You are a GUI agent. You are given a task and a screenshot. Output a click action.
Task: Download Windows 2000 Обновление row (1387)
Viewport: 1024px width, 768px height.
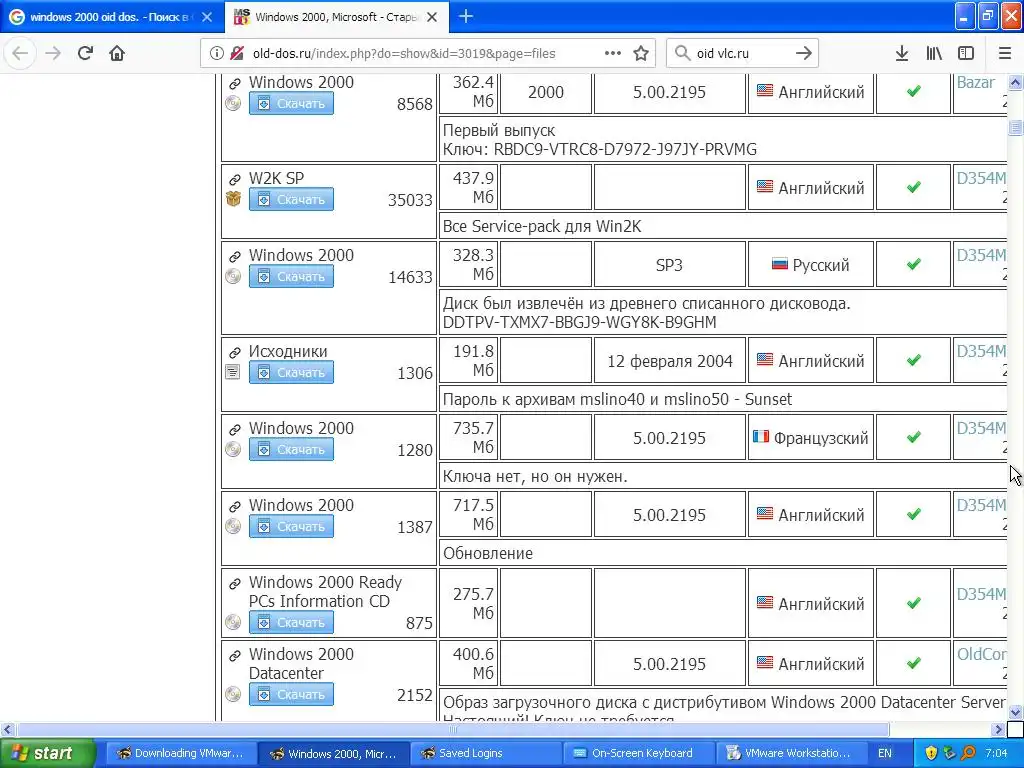[291, 526]
